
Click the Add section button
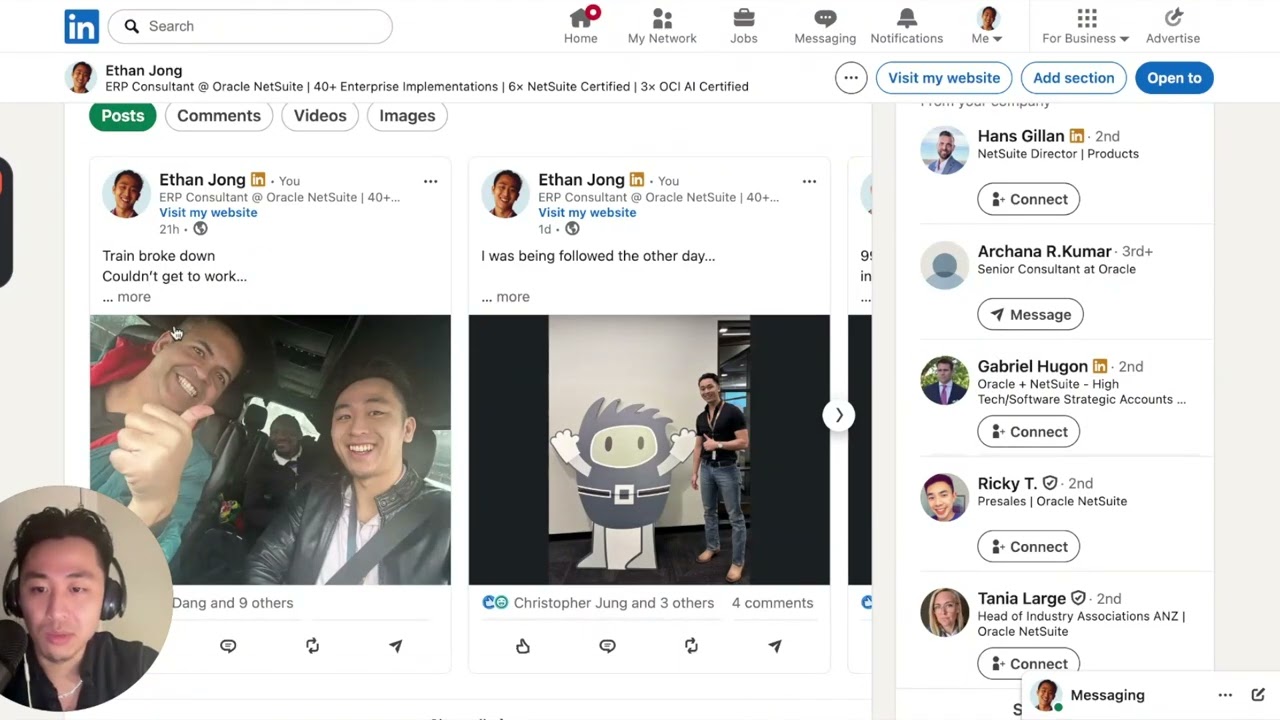click(1074, 78)
